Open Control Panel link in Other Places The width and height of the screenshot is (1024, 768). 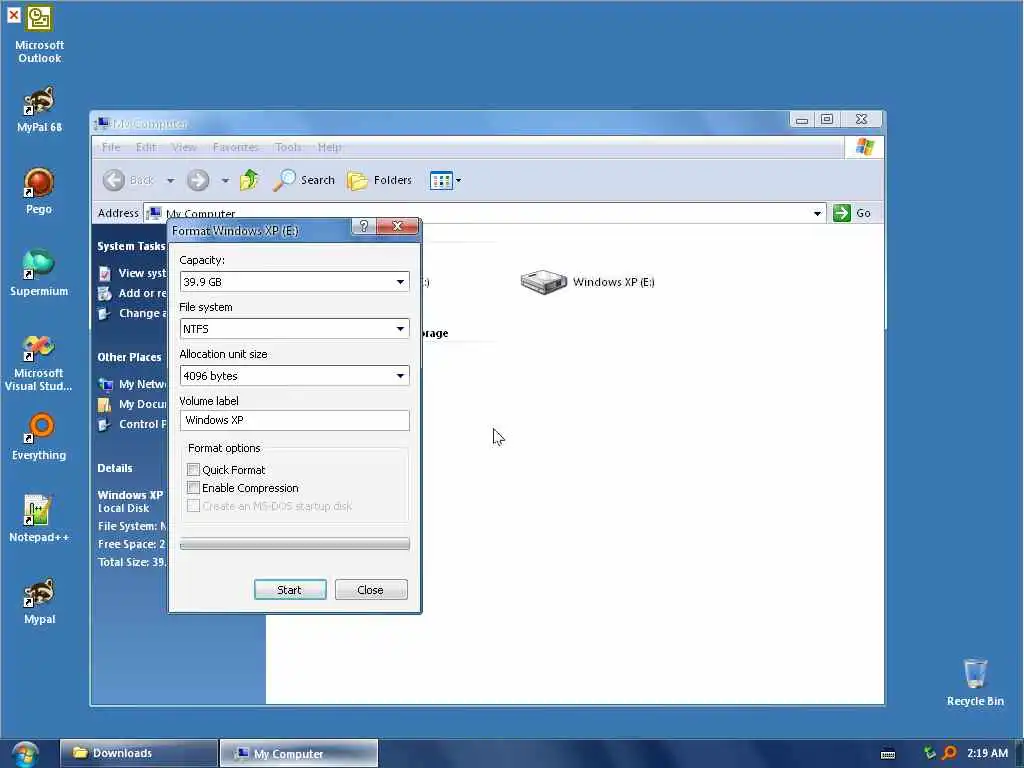[133, 424]
